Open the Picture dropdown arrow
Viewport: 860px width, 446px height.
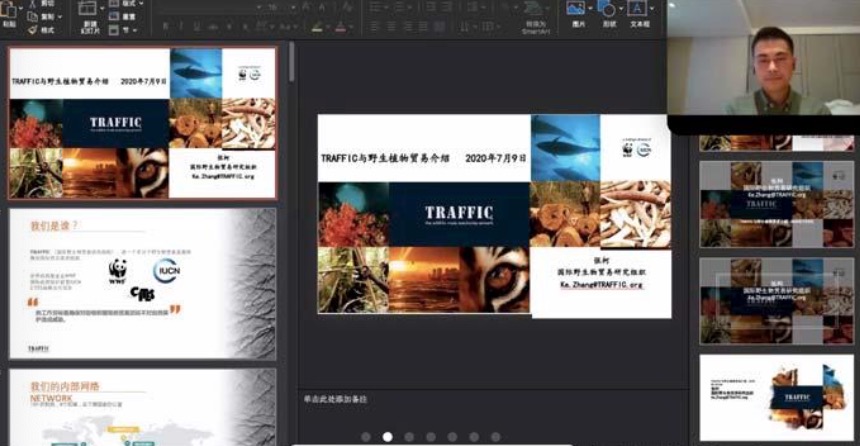590,9
